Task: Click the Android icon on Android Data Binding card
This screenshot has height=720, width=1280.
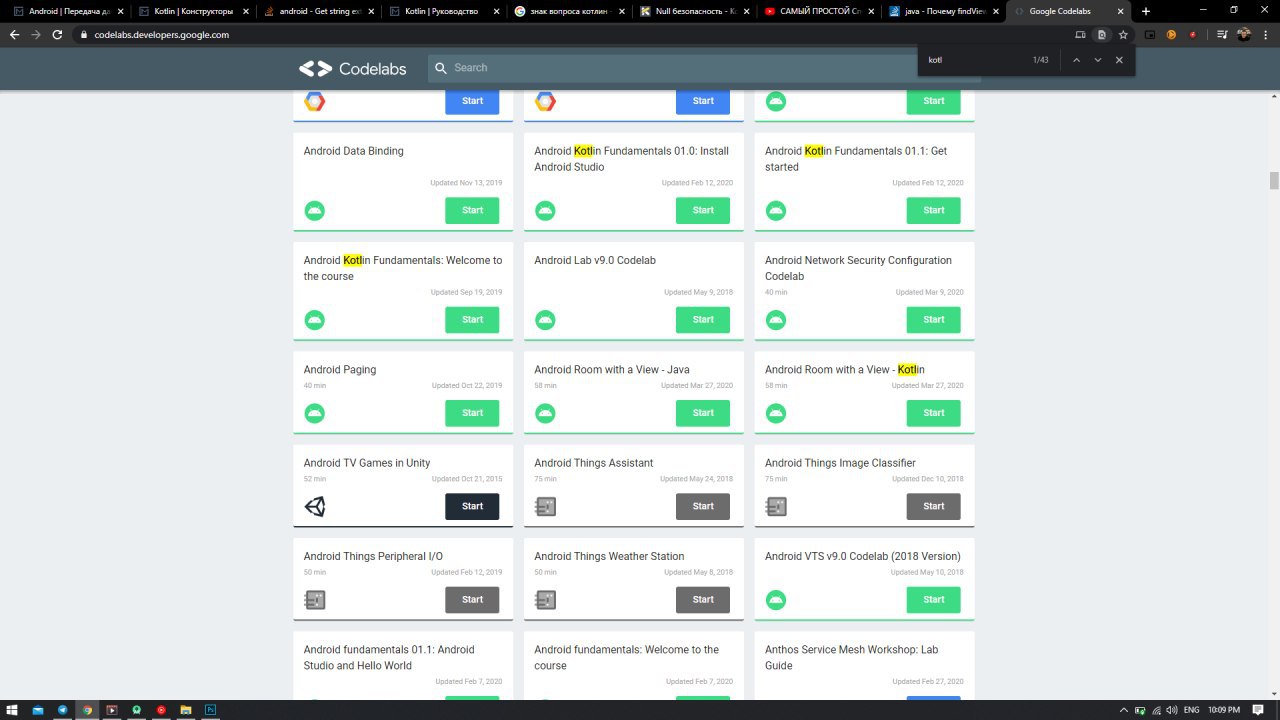Action: click(314, 210)
